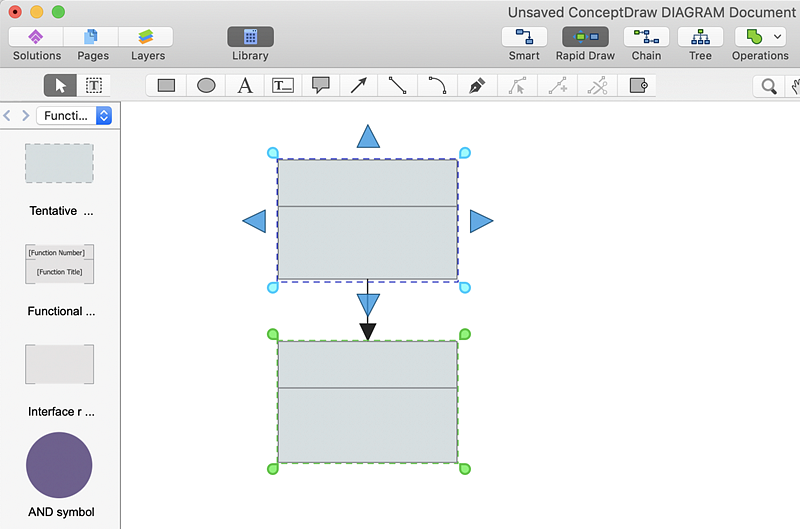Click the Rapid Draw left arrow

pos(254,221)
